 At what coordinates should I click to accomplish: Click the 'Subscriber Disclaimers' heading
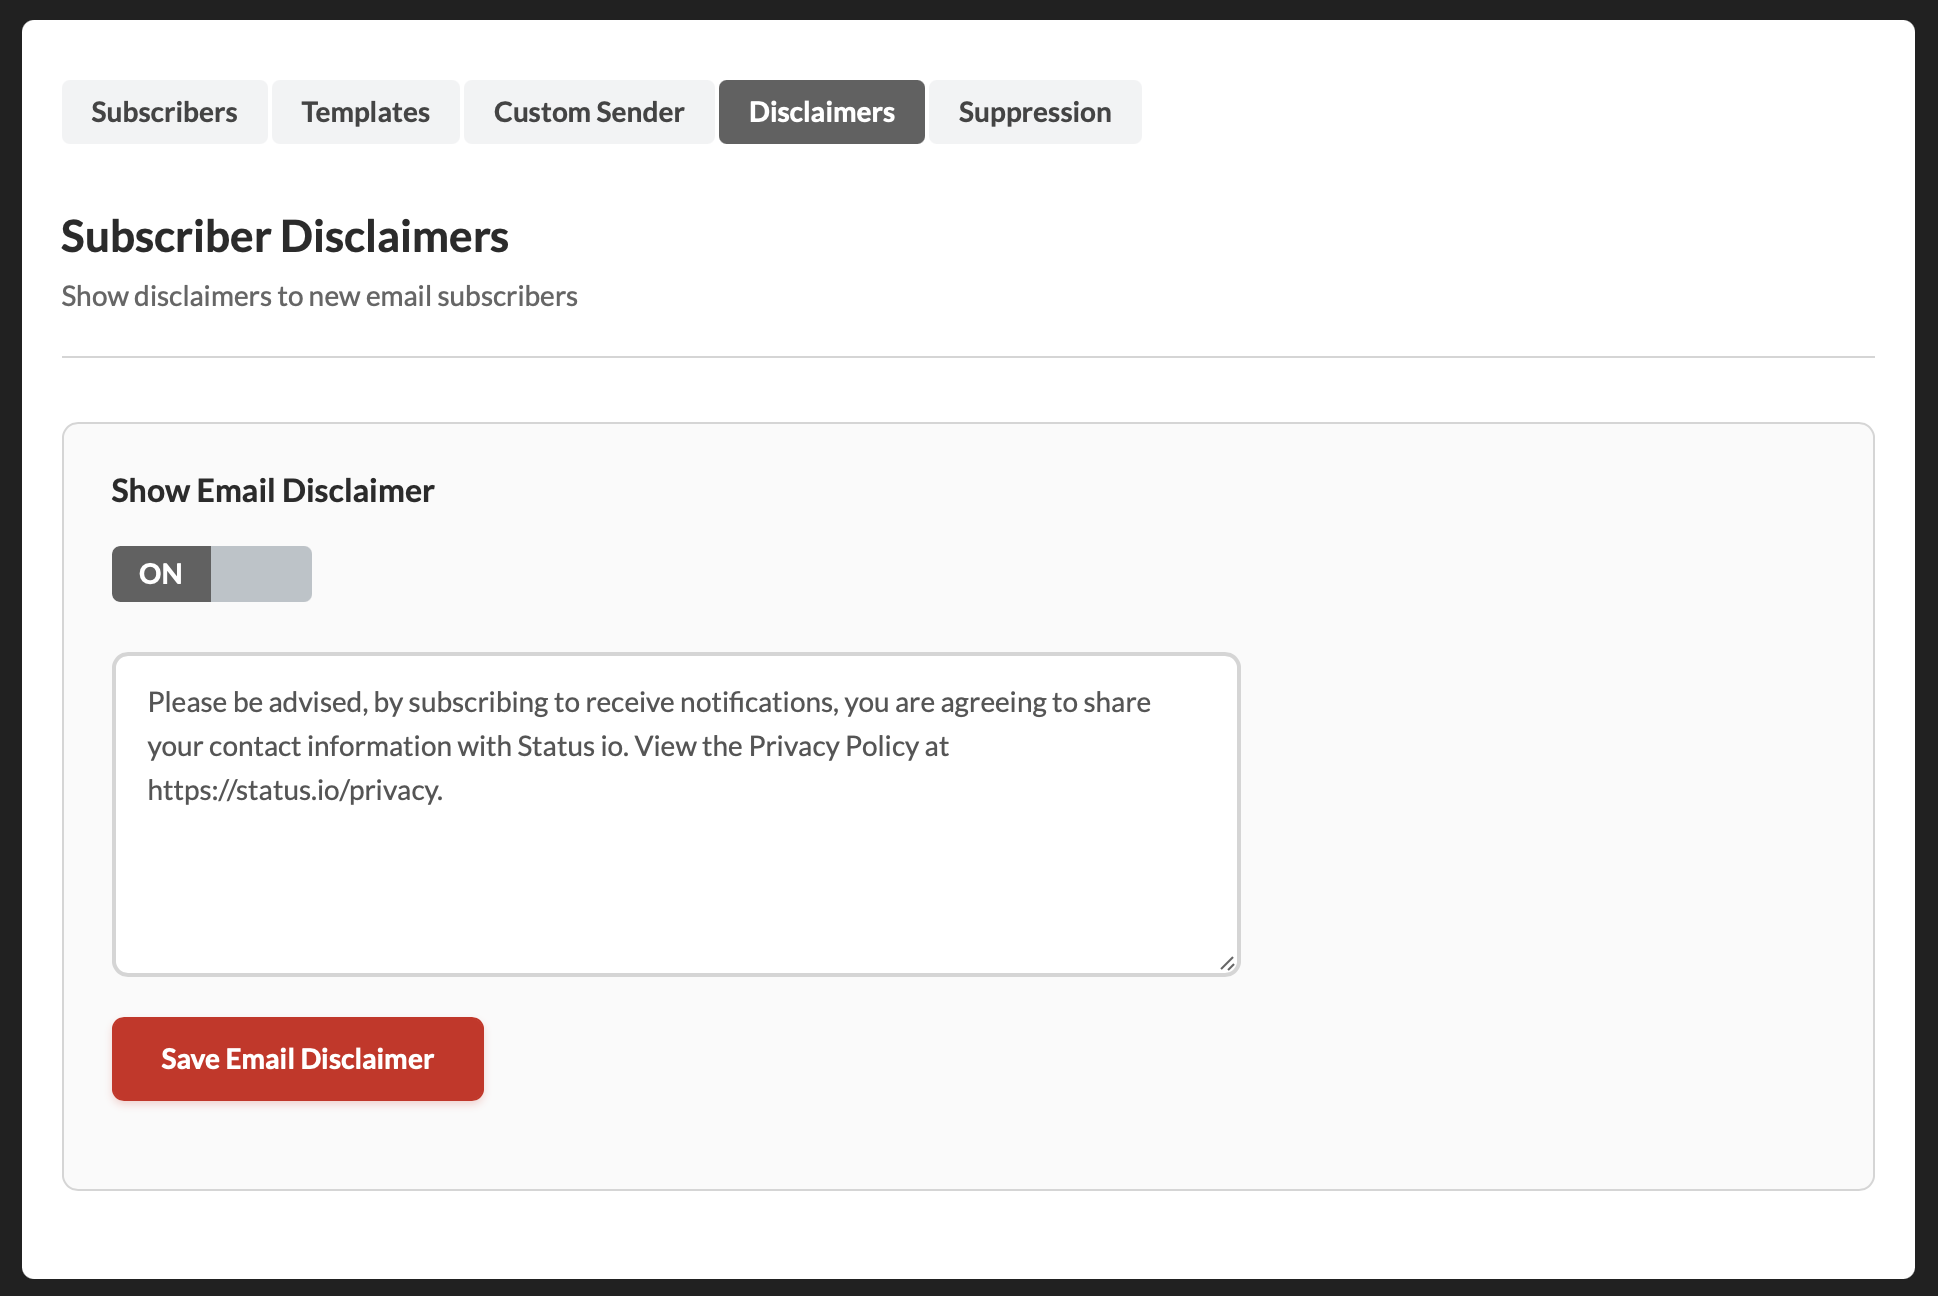(285, 237)
